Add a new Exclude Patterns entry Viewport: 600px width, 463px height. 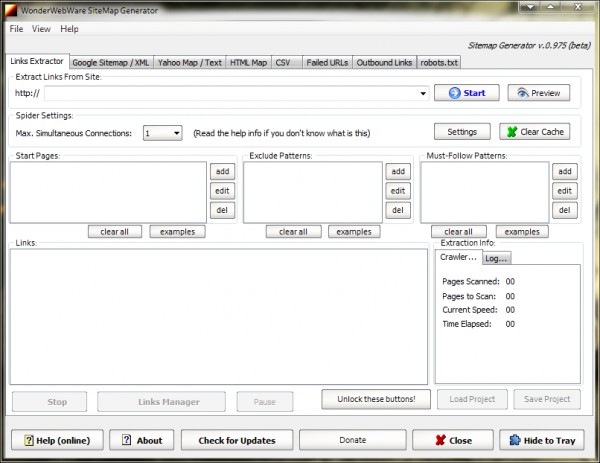tap(398, 171)
